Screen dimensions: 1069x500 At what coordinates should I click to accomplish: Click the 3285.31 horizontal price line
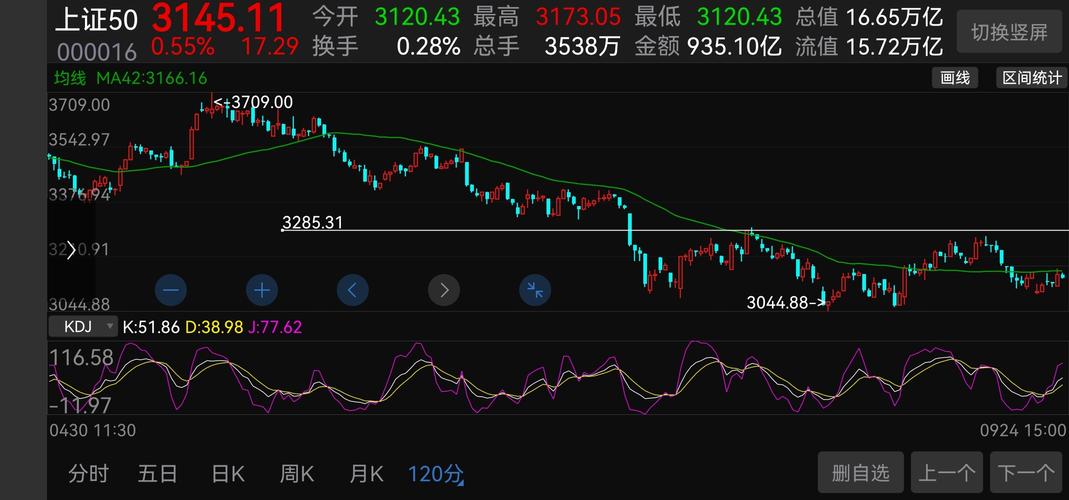click(x=675, y=231)
